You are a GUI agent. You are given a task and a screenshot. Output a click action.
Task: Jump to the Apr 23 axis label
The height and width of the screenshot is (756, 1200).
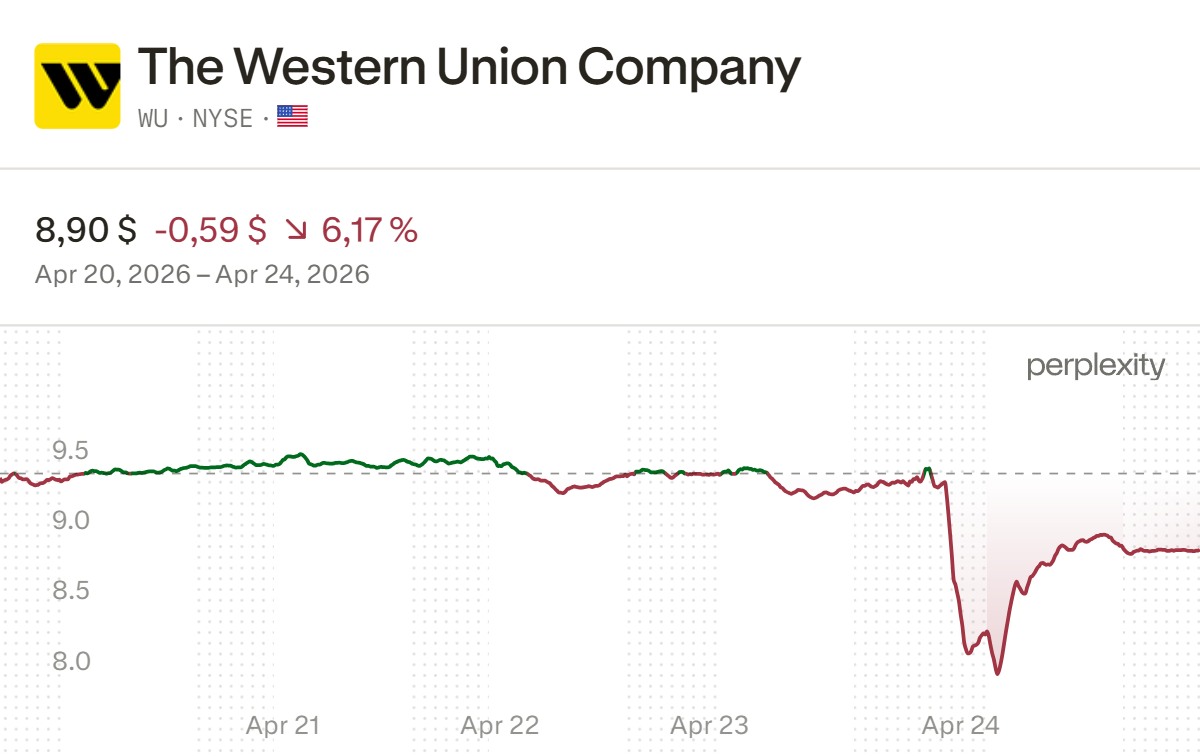point(709,725)
